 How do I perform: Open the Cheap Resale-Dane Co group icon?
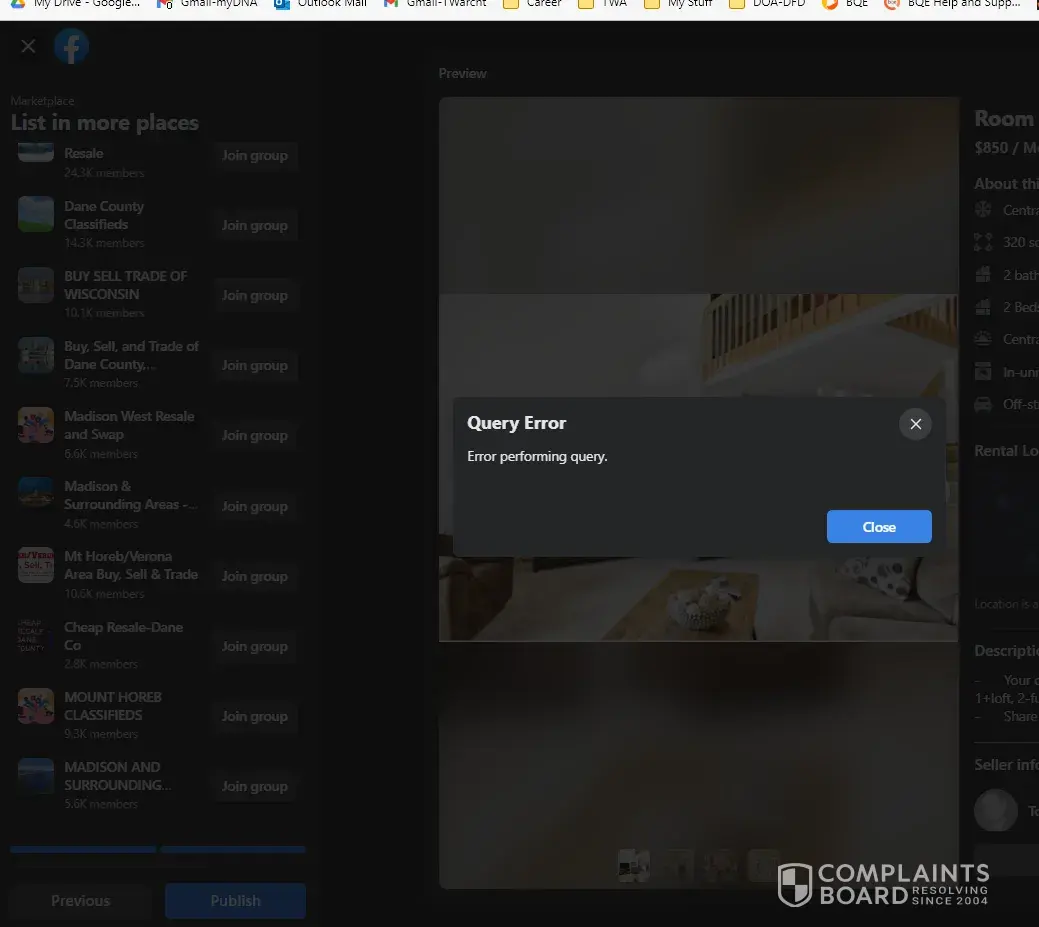(36, 635)
